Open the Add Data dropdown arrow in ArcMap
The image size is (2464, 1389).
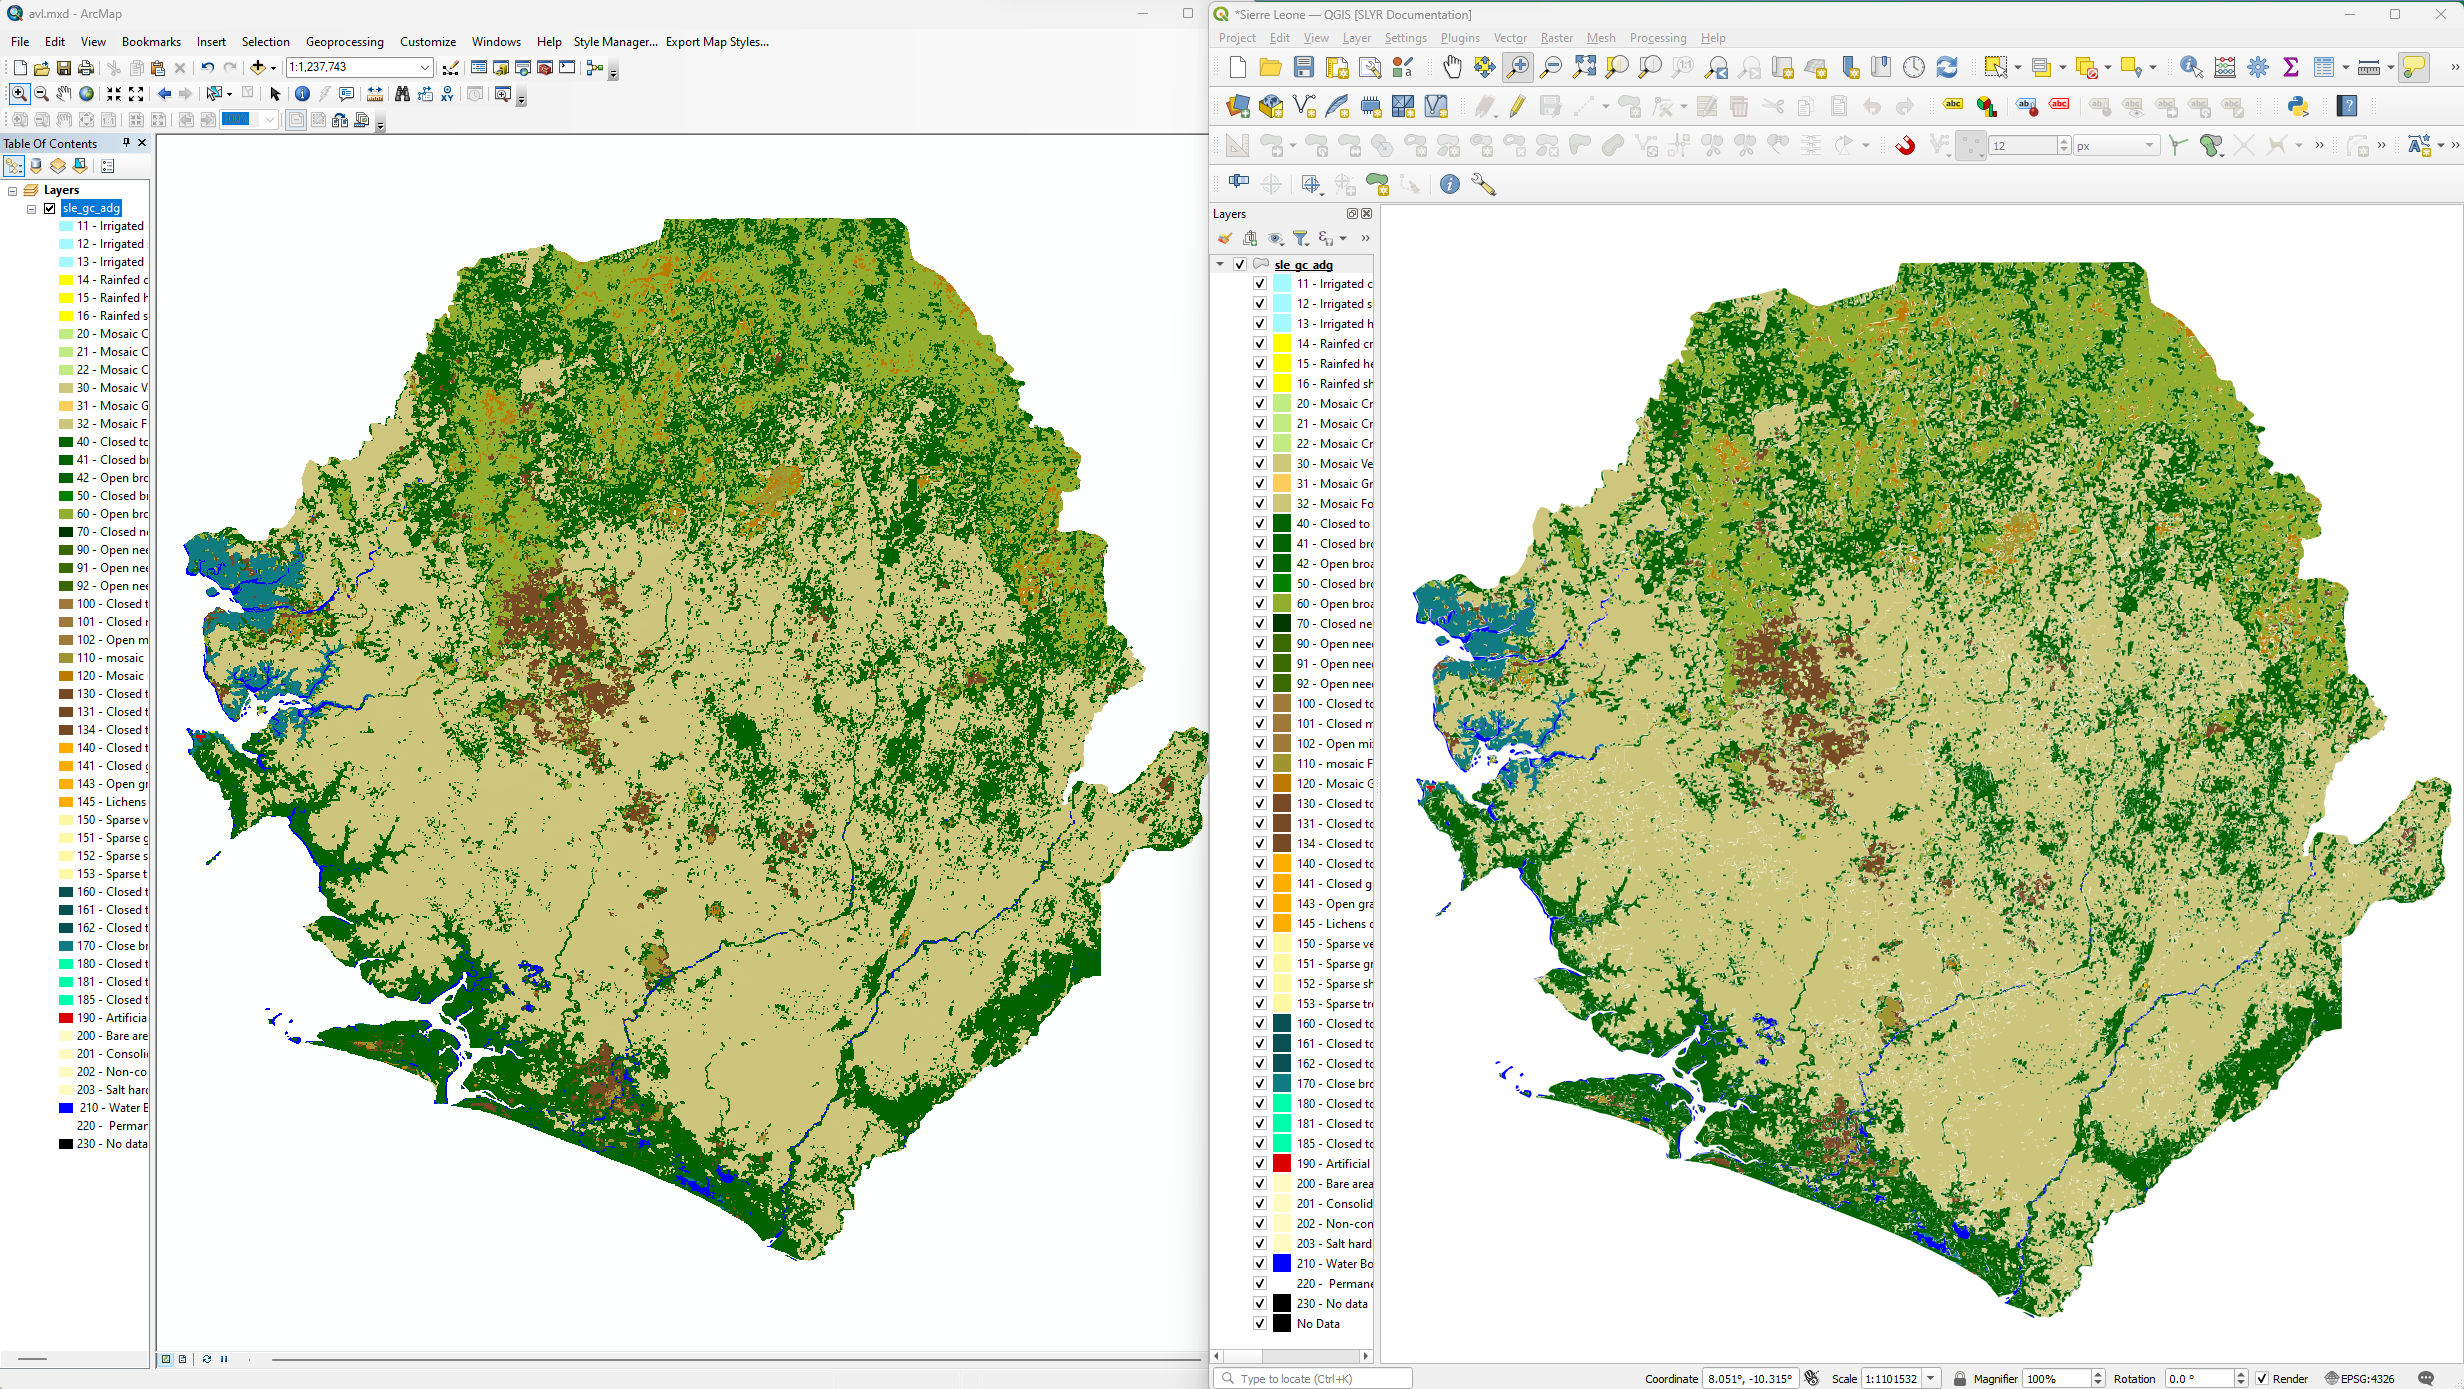[x=273, y=68]
